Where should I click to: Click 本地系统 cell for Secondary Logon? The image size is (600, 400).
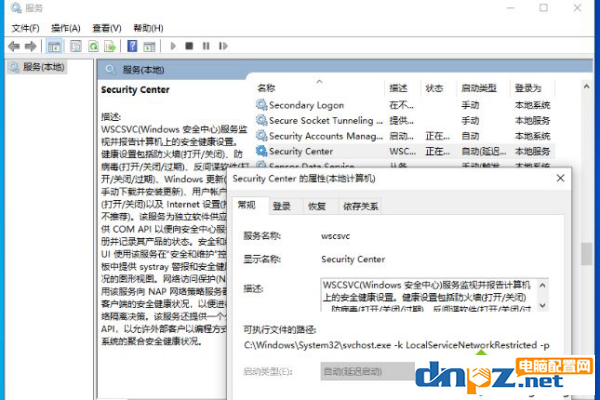[532, 105]
